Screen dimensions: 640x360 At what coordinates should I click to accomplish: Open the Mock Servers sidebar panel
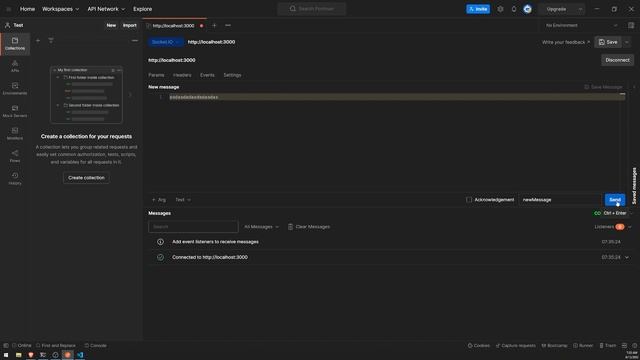tap(15, 111)
